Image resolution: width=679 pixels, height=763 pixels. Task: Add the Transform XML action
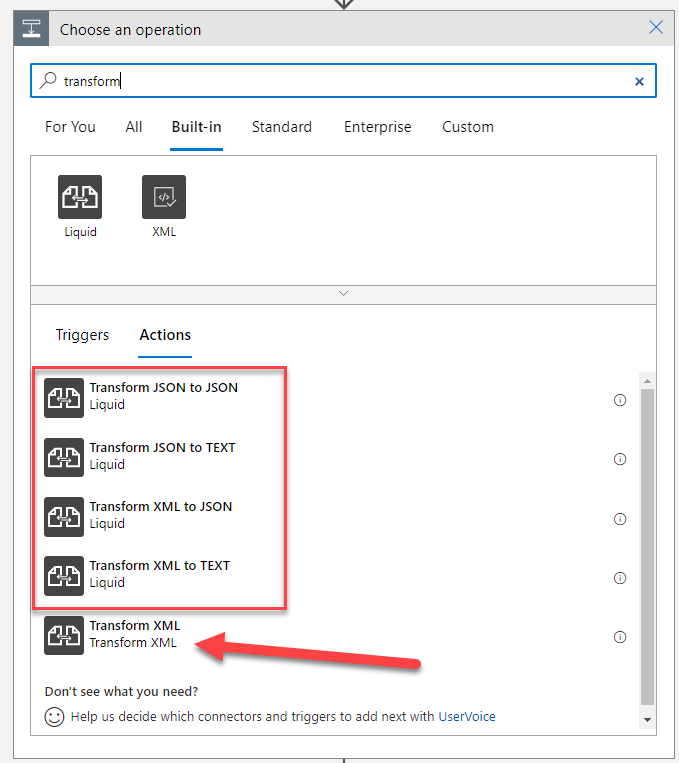pyautogui.click(x=134, y=626)
